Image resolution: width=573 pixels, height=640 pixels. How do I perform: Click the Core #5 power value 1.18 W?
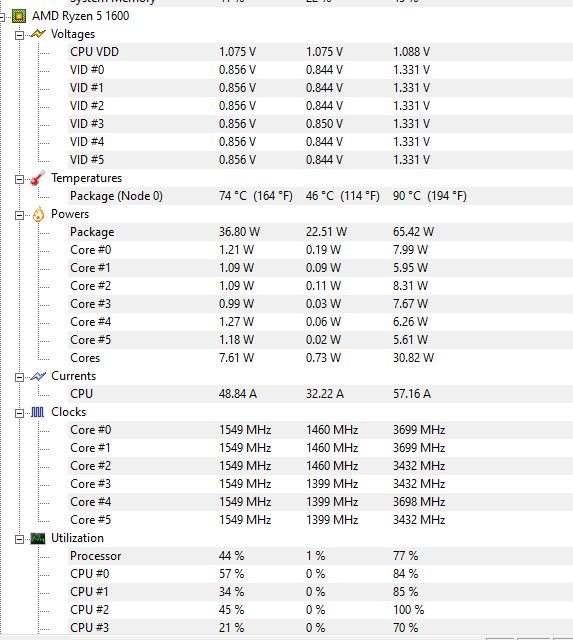(x=236, y=340)
